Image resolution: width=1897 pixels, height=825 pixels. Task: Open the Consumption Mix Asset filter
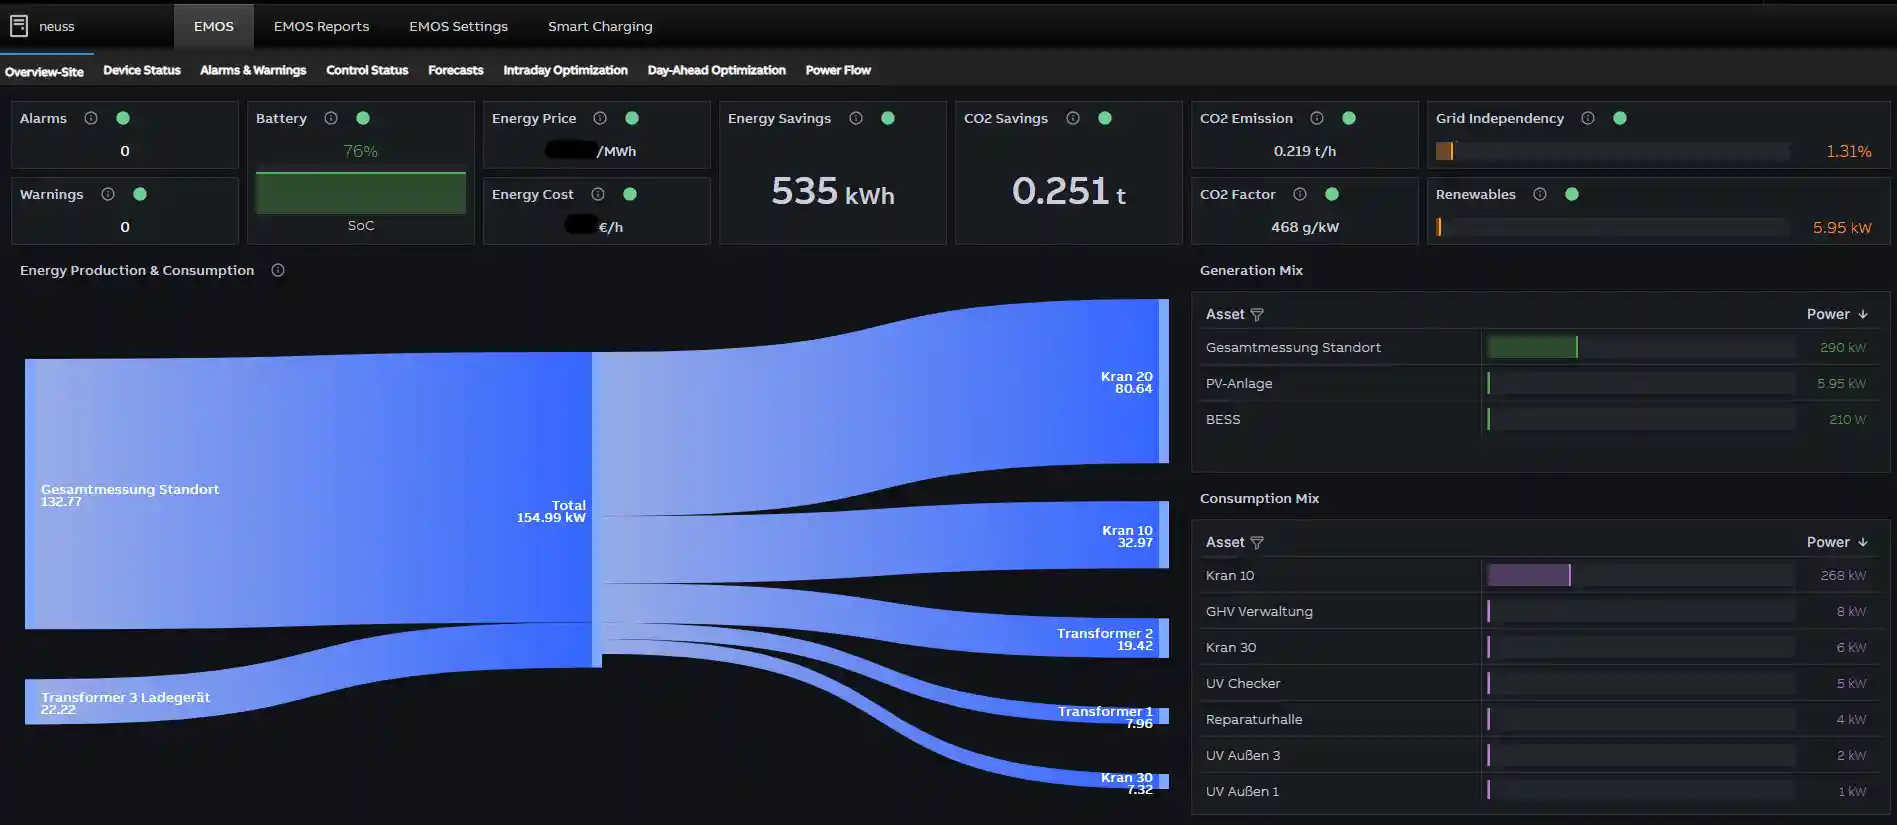pos(1257,543)
